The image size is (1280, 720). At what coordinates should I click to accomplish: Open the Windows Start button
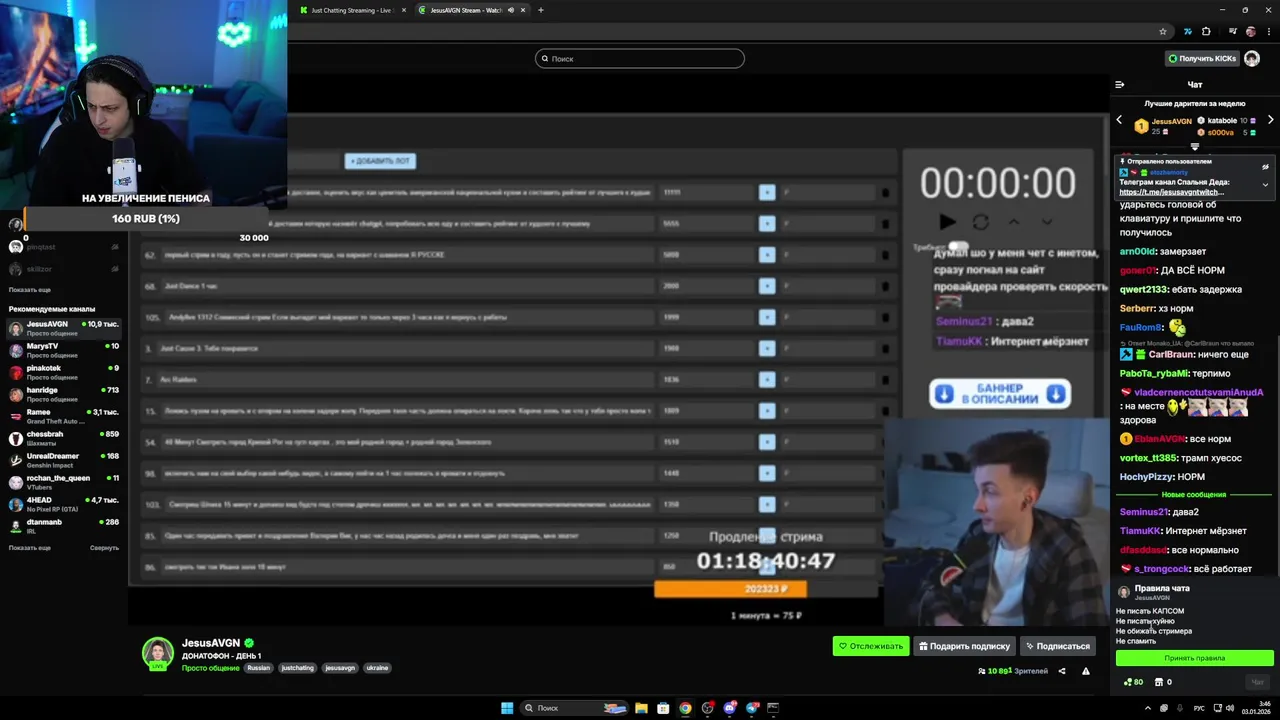[x=507, y=708]
